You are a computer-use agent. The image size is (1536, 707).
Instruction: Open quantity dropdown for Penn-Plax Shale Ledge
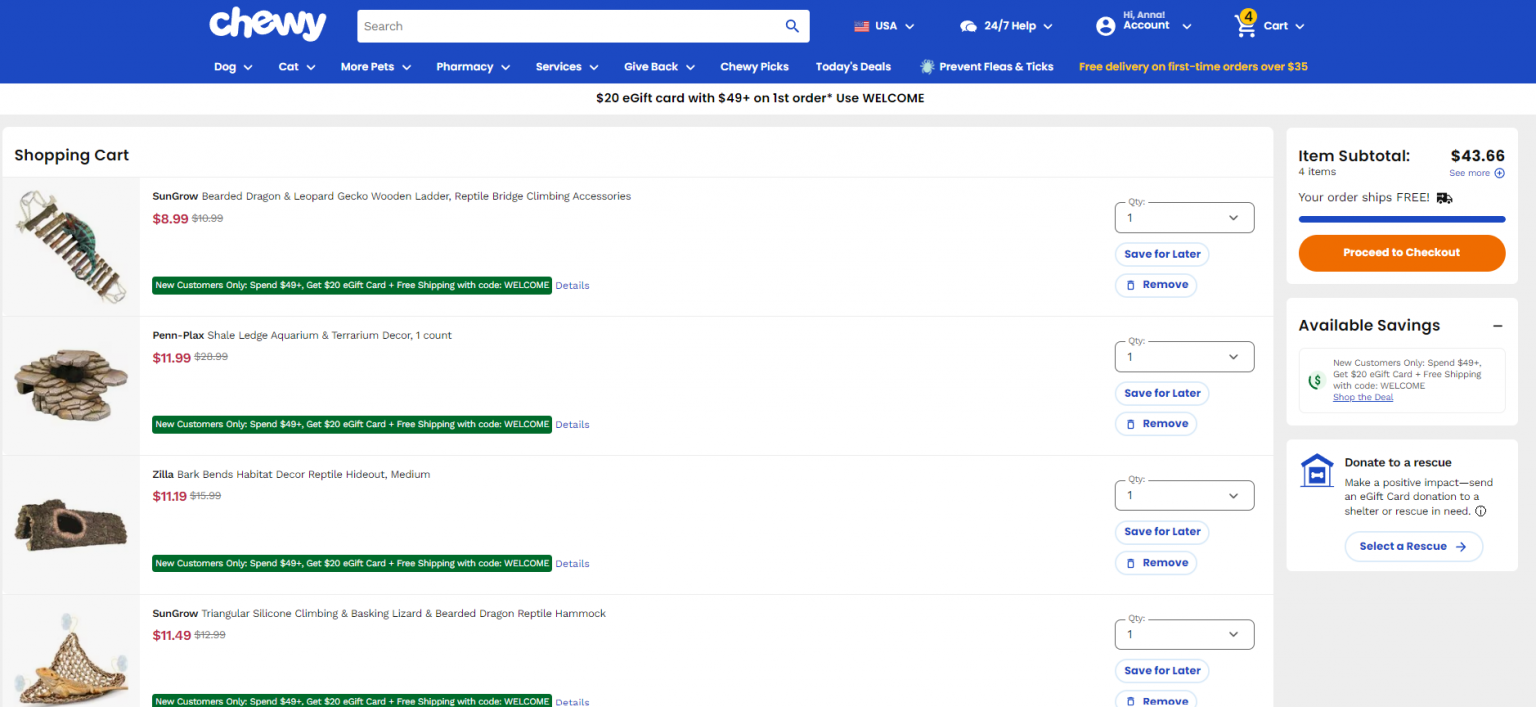click(x=1184, y=357)
